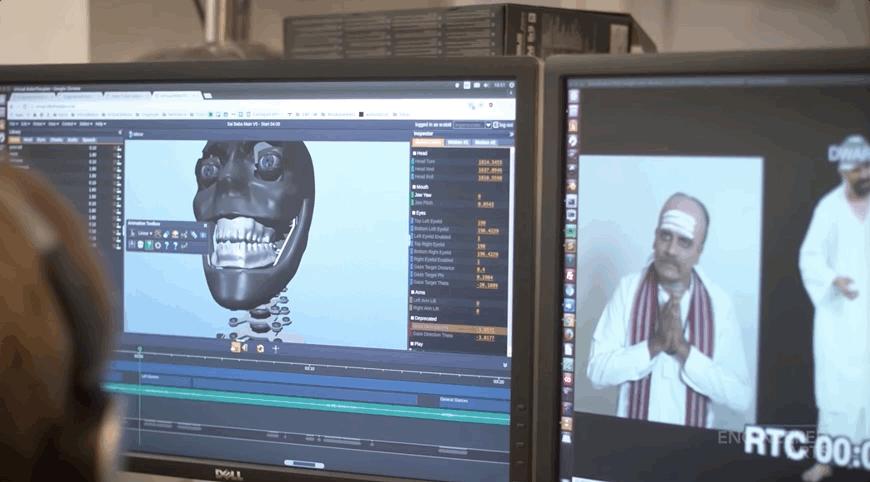Open the Linear interpolation dropdown in toolbox
This screenshot has height=482, width=870.
pos(145,234)
